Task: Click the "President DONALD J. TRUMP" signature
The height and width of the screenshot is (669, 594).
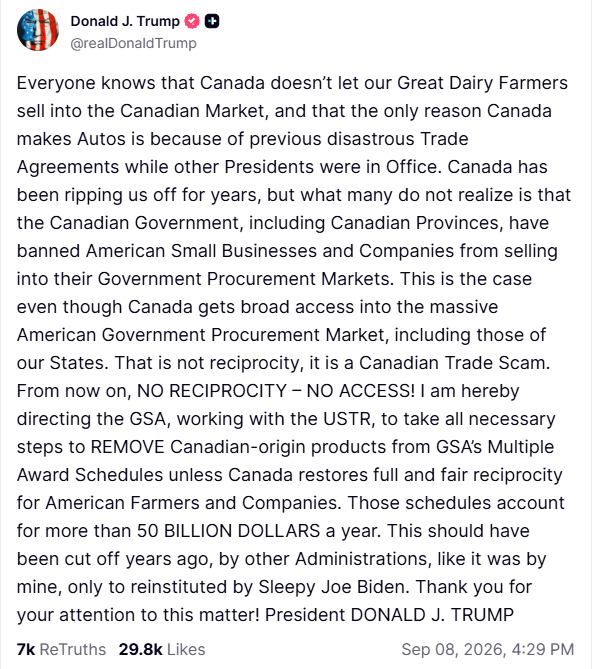Action: [x=389, y=615]
